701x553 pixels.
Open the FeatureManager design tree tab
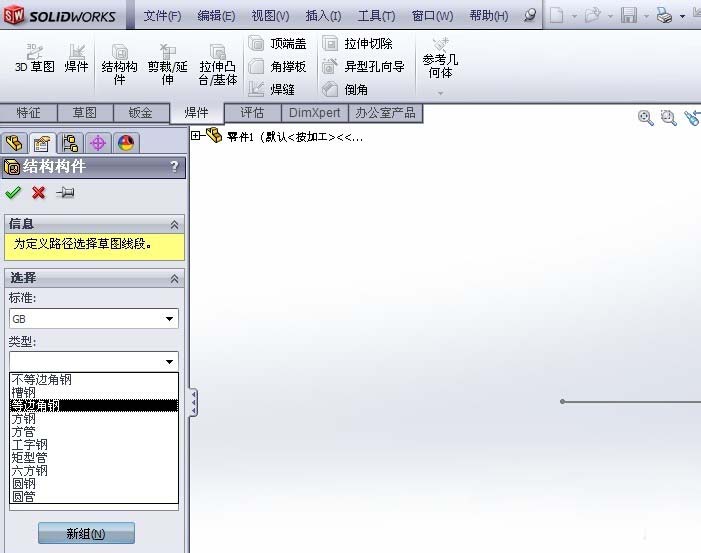(14, 144)
